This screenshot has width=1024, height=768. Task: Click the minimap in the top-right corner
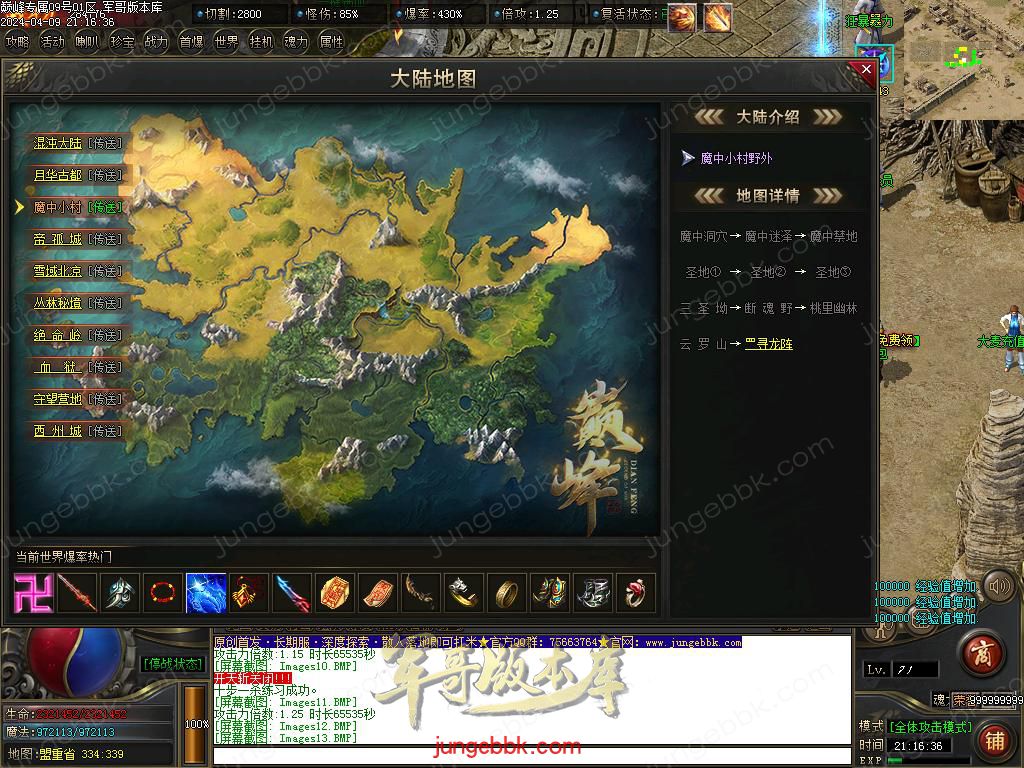963,59
